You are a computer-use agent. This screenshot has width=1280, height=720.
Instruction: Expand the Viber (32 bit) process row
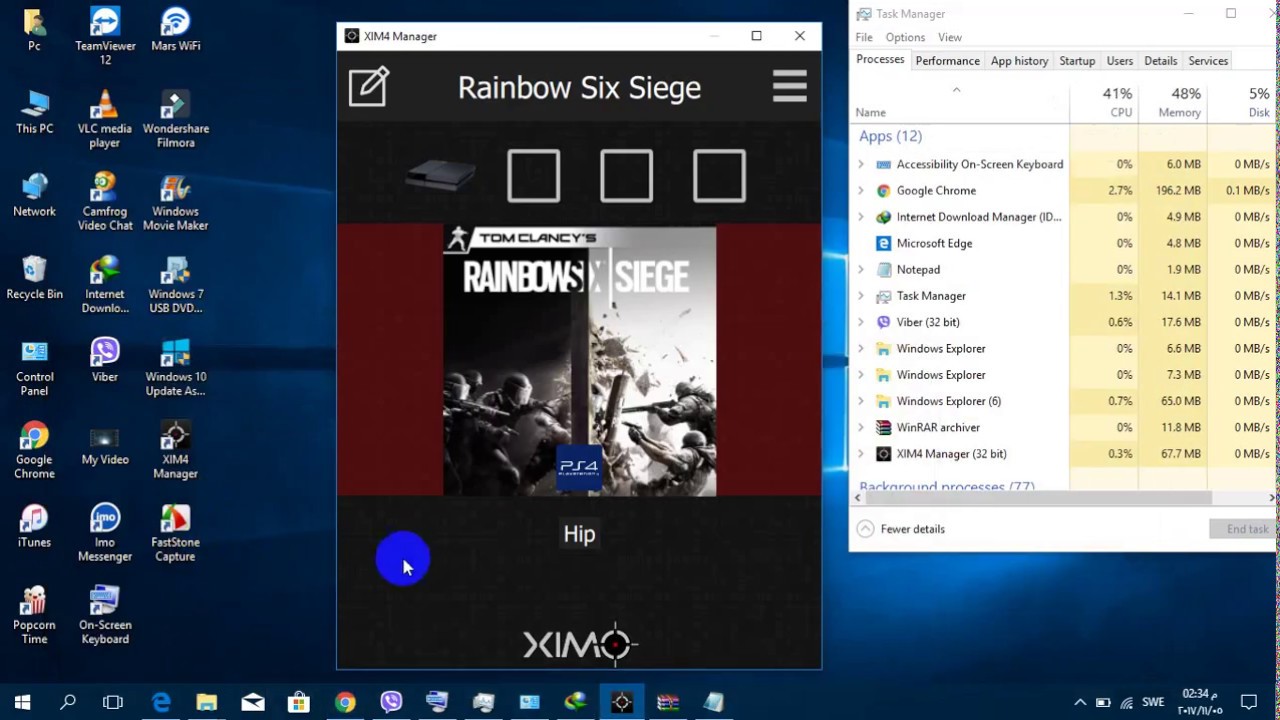(x=861, y=322)
